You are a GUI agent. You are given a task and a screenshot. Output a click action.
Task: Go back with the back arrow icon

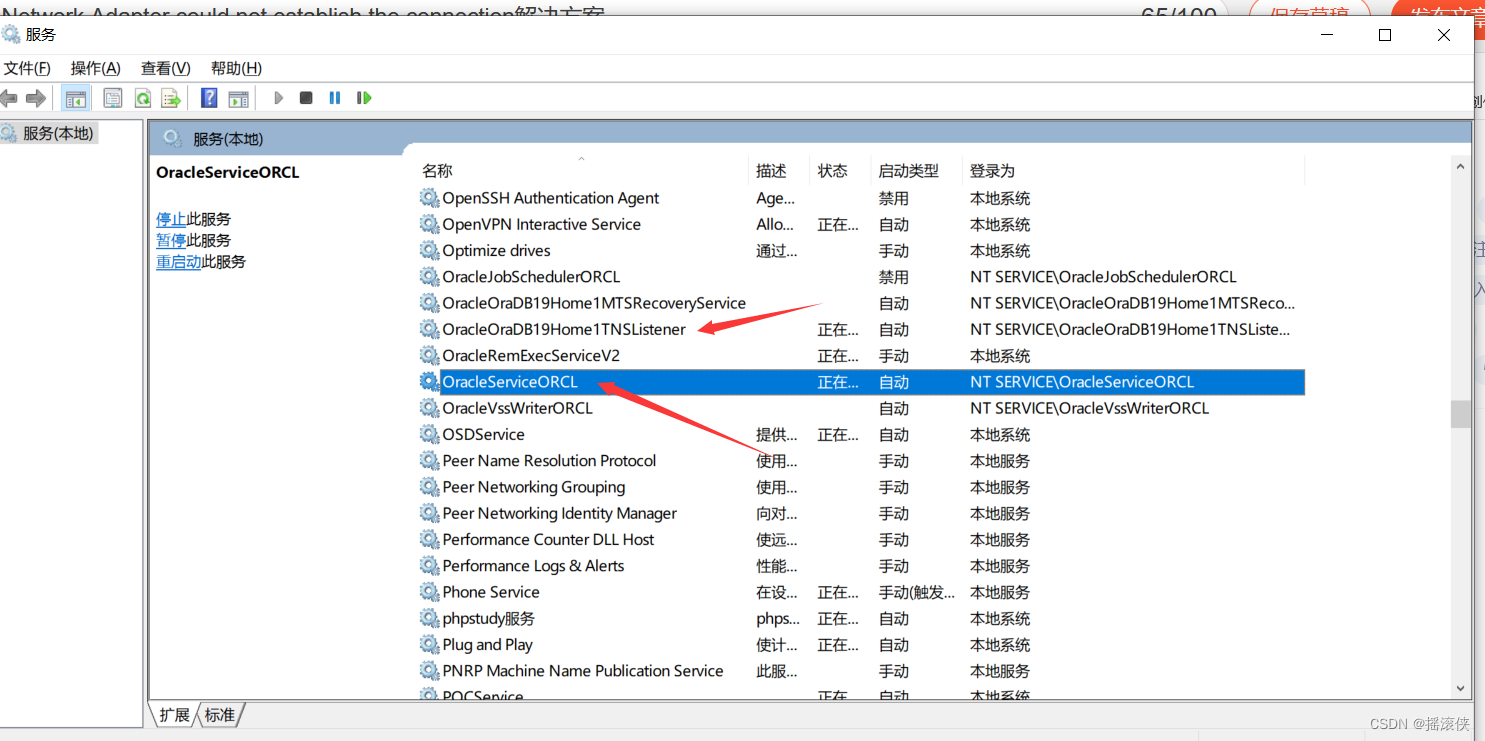coord(9,97)
